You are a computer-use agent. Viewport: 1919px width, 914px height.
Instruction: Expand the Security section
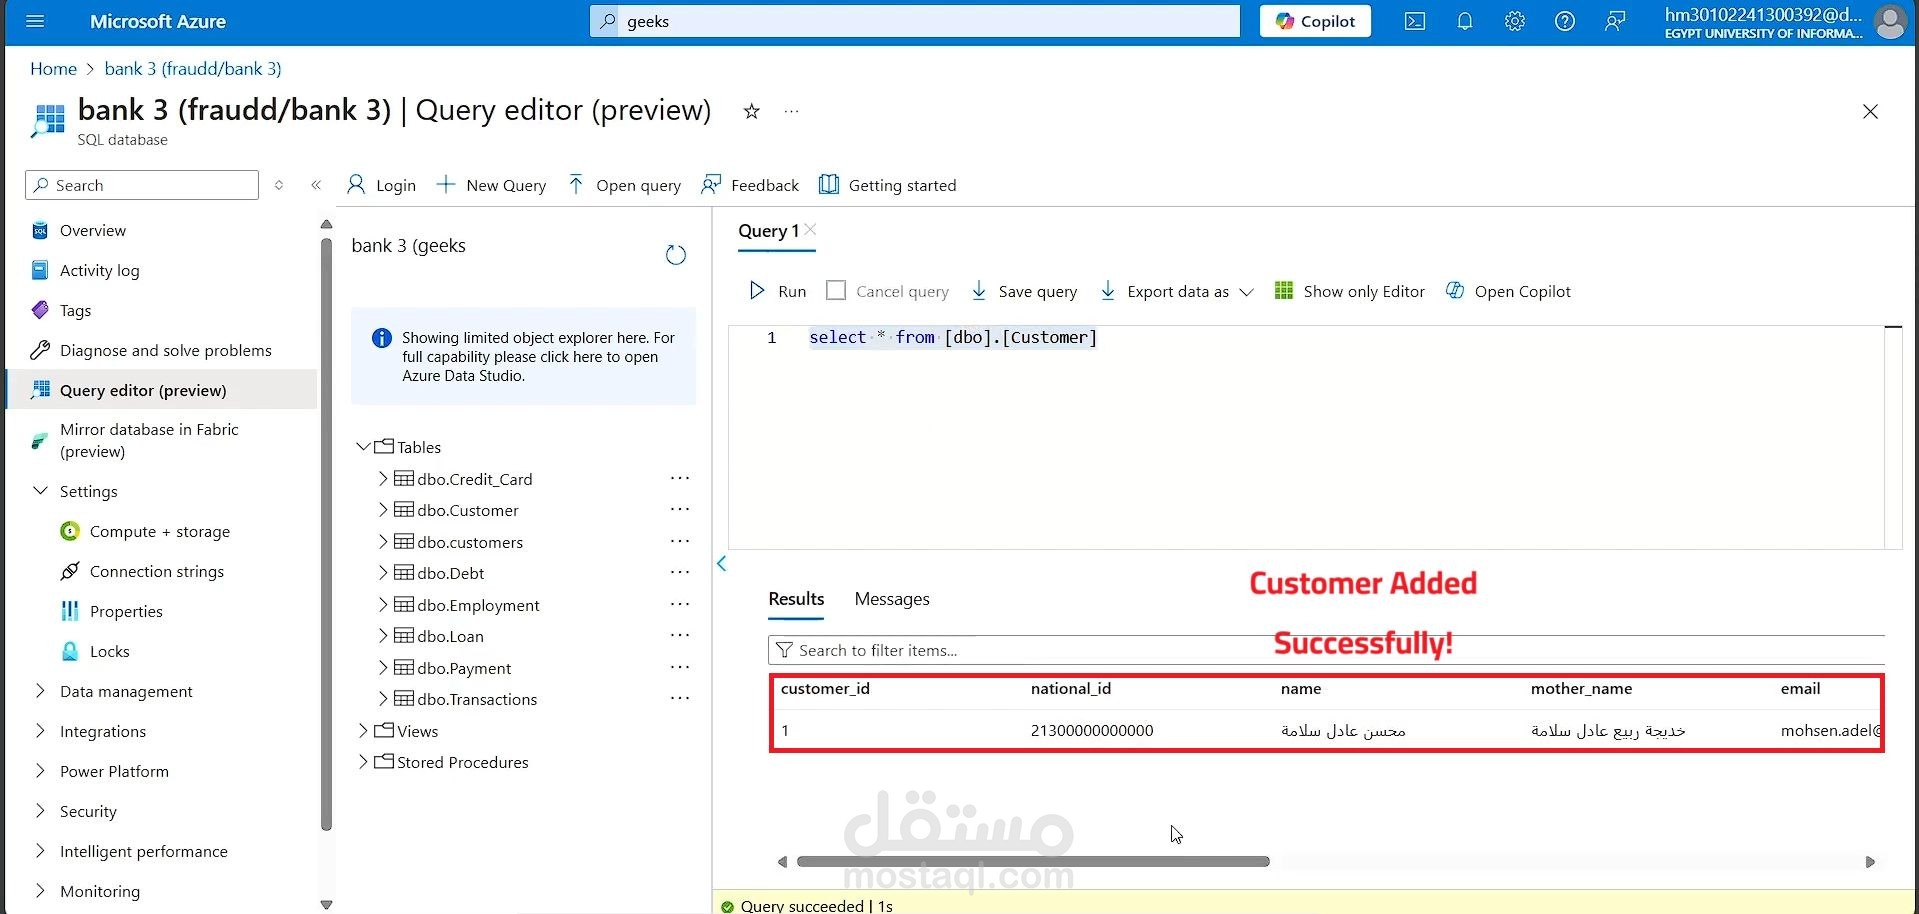pyautogui.click(x=41, y=811)
